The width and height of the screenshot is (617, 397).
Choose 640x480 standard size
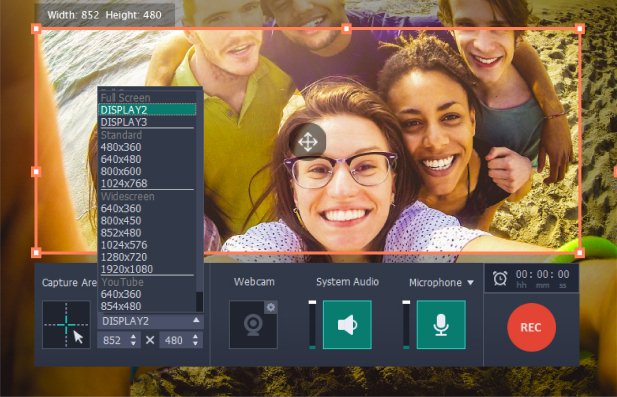147,159
